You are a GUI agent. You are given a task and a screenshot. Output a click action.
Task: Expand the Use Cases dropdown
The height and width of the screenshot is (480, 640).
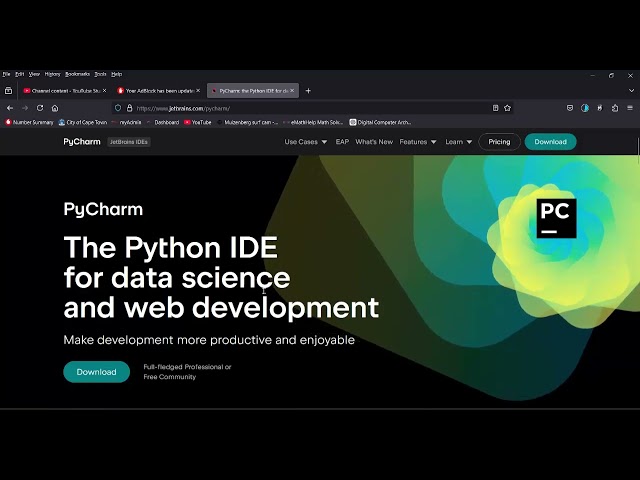coord(306,142)
